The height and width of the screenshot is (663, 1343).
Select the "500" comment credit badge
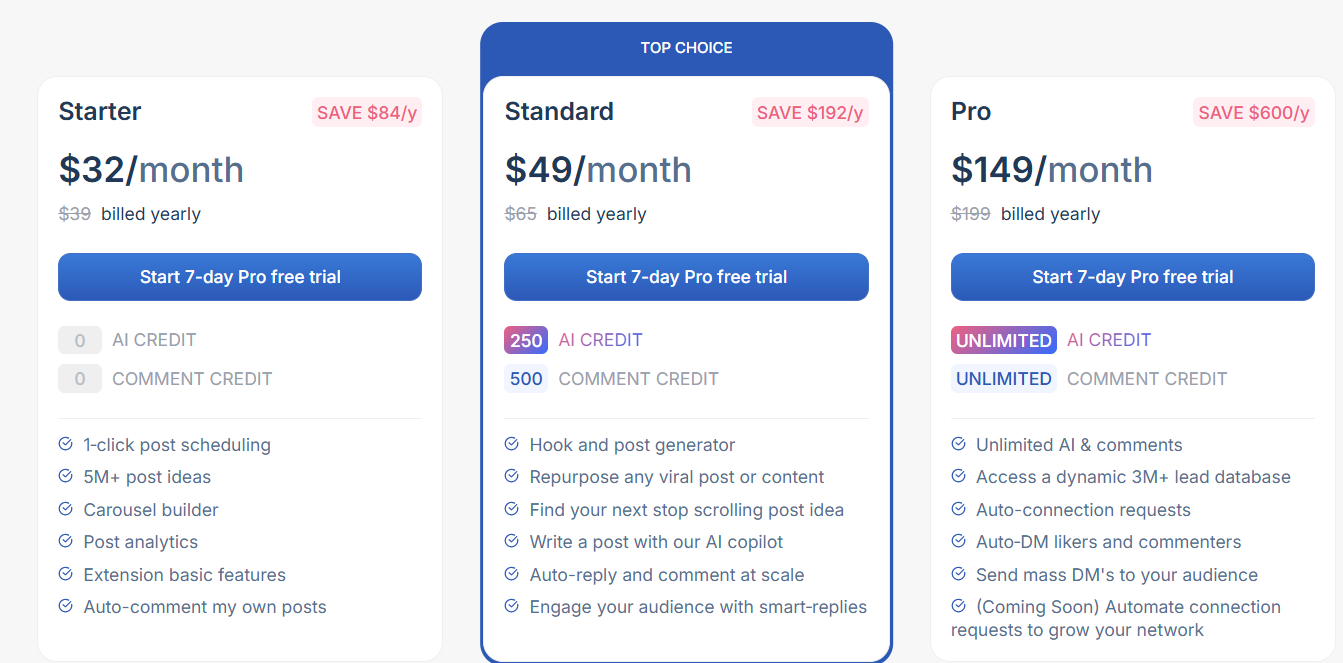click(x=525, y=378)
